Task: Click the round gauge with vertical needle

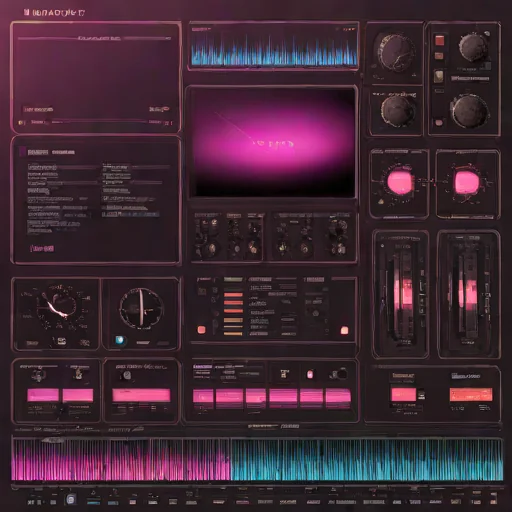Action: pos(141,308)
